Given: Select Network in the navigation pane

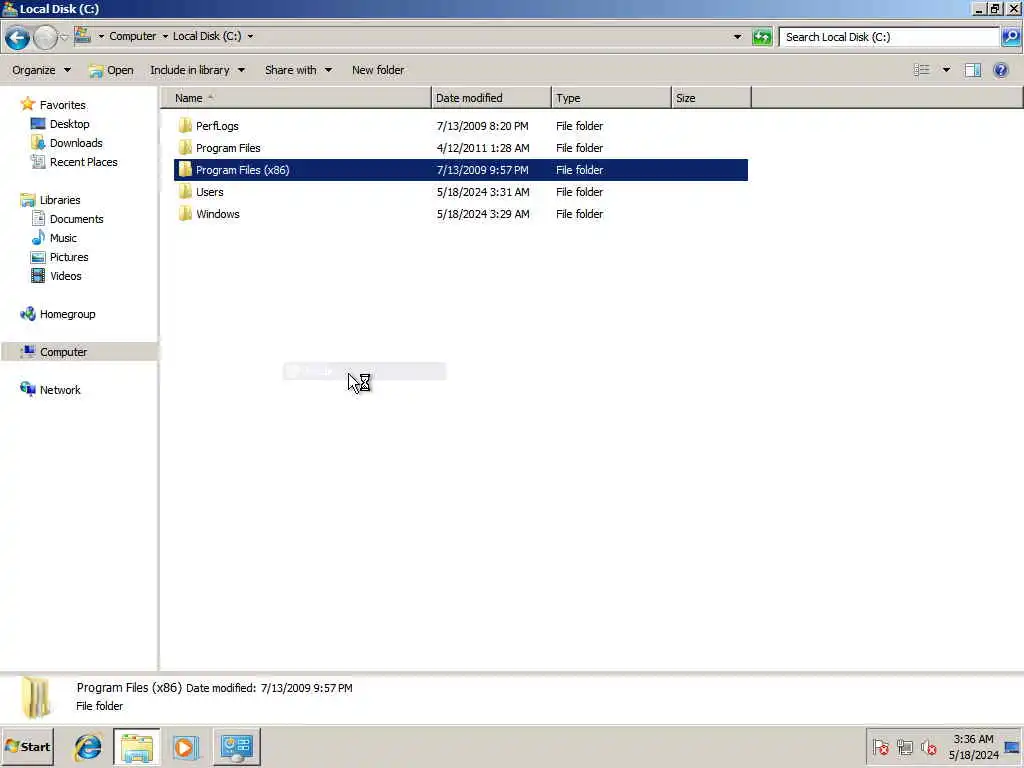Looking at the screenshot, I should coord(60,390).
